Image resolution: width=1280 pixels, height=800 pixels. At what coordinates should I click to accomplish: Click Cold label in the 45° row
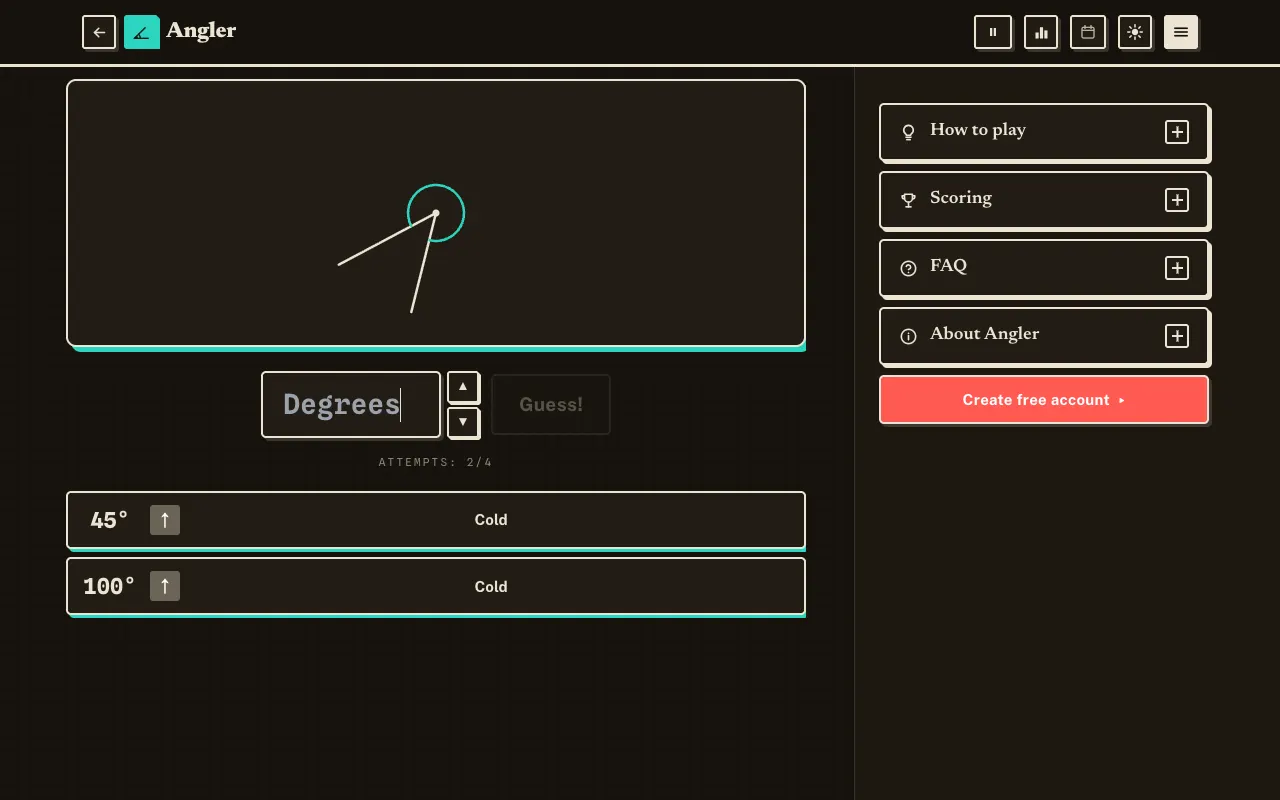(x=491, y=520)
